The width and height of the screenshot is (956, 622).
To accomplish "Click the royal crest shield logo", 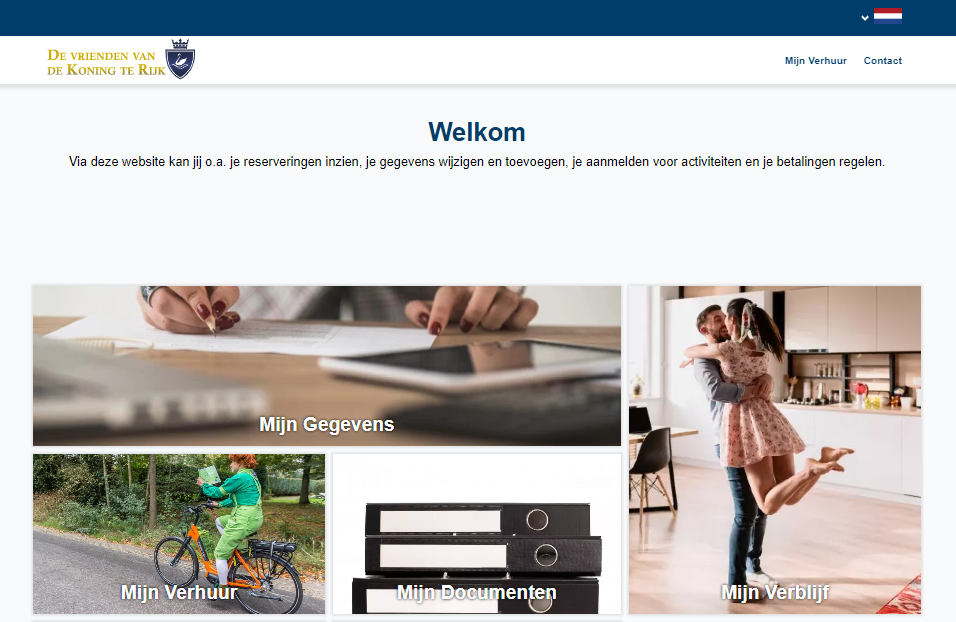I will 180,59.
